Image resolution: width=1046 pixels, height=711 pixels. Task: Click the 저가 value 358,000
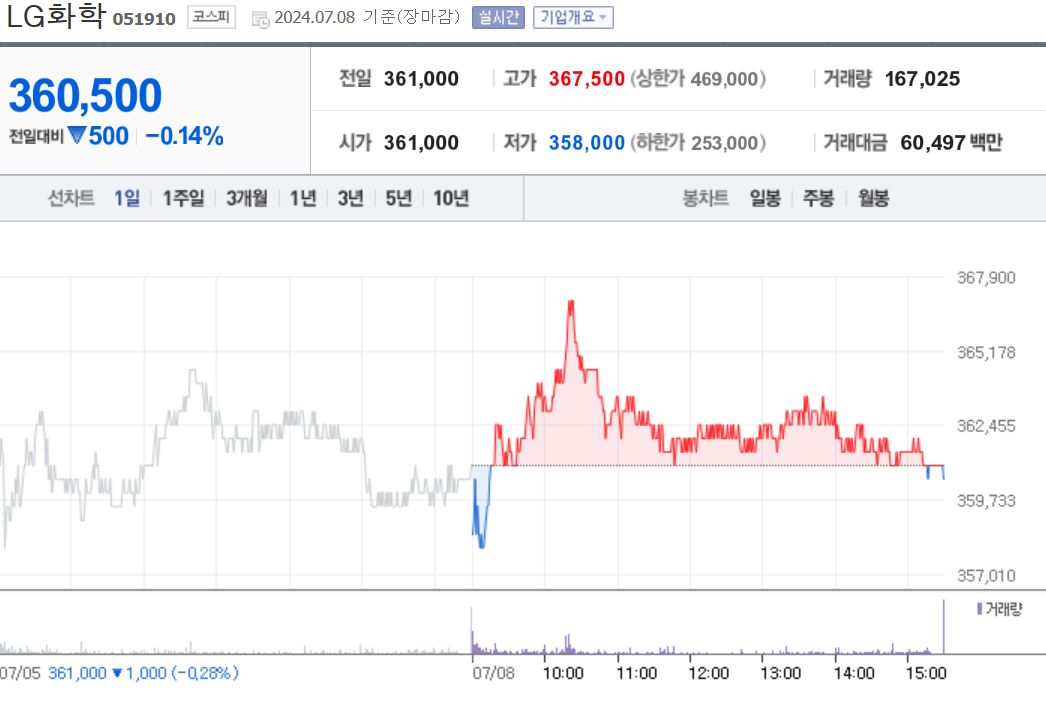coord(587,143)
